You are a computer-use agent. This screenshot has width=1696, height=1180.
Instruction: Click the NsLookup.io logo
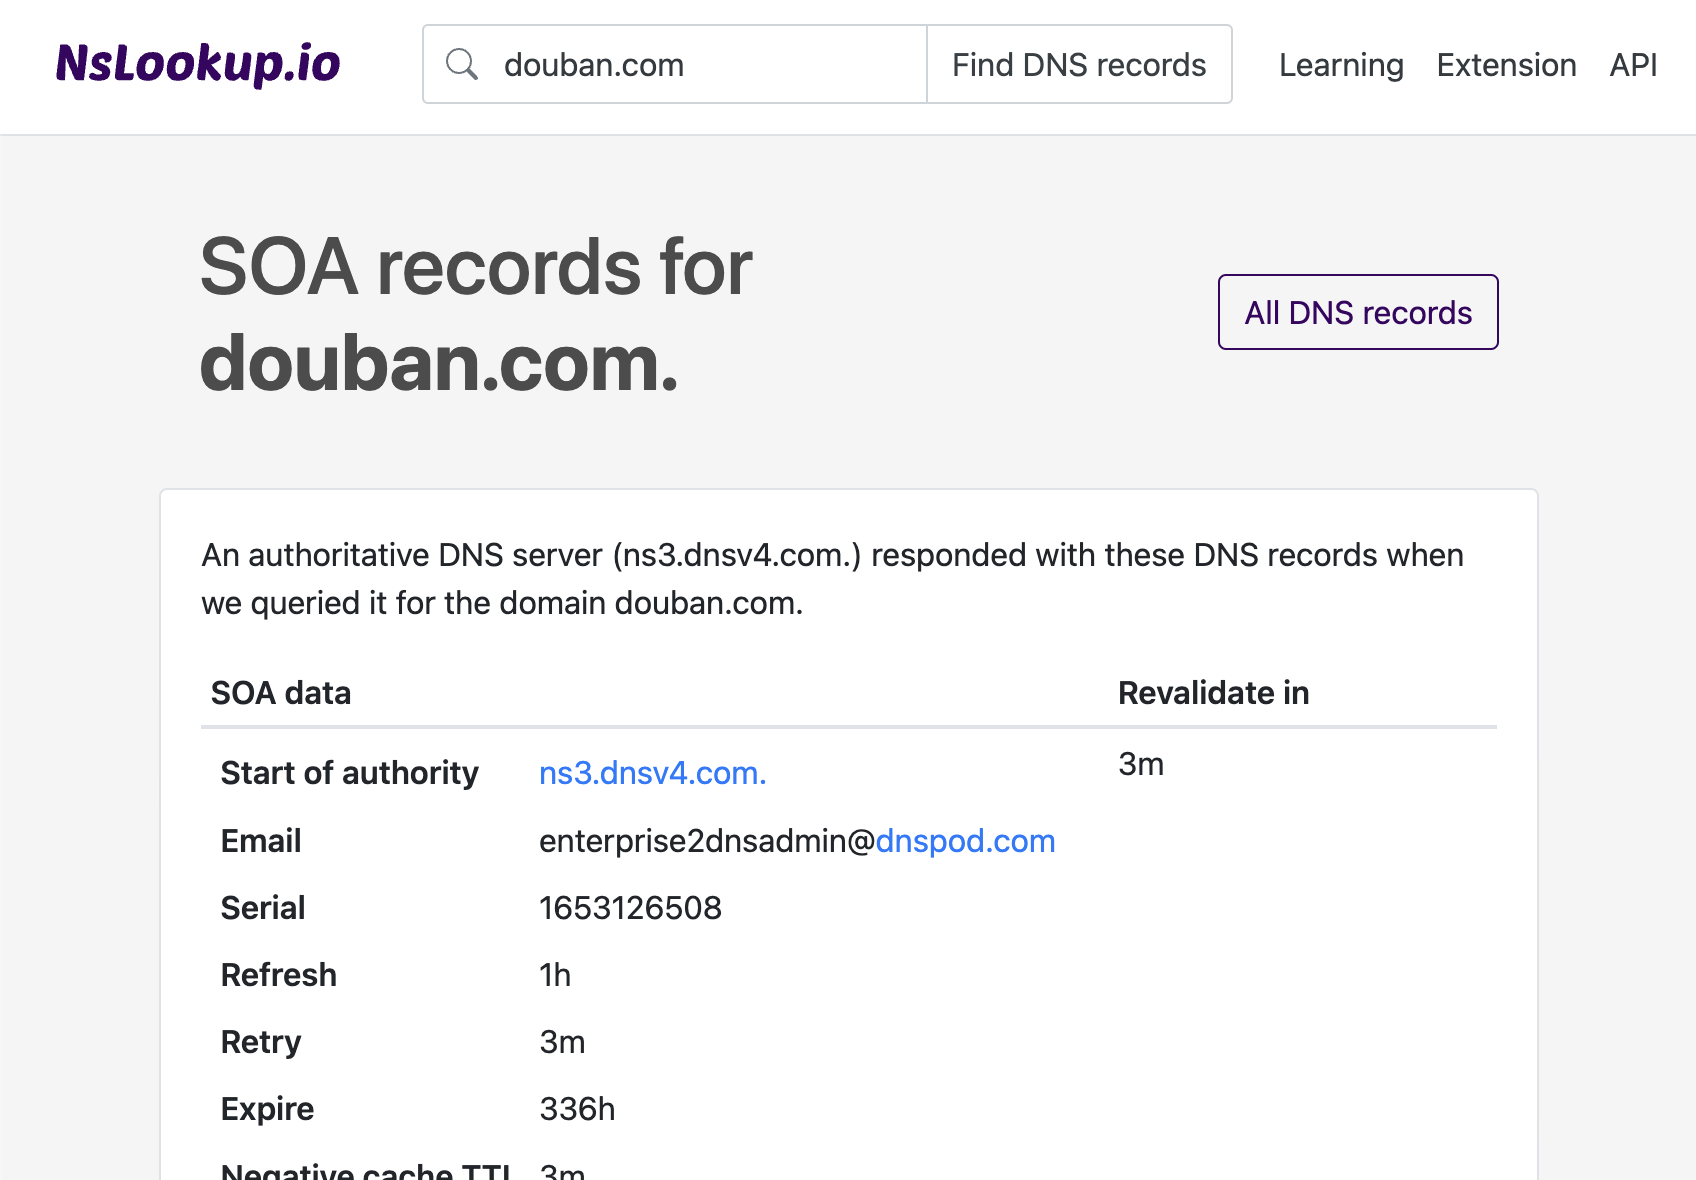tap(198, 63)
